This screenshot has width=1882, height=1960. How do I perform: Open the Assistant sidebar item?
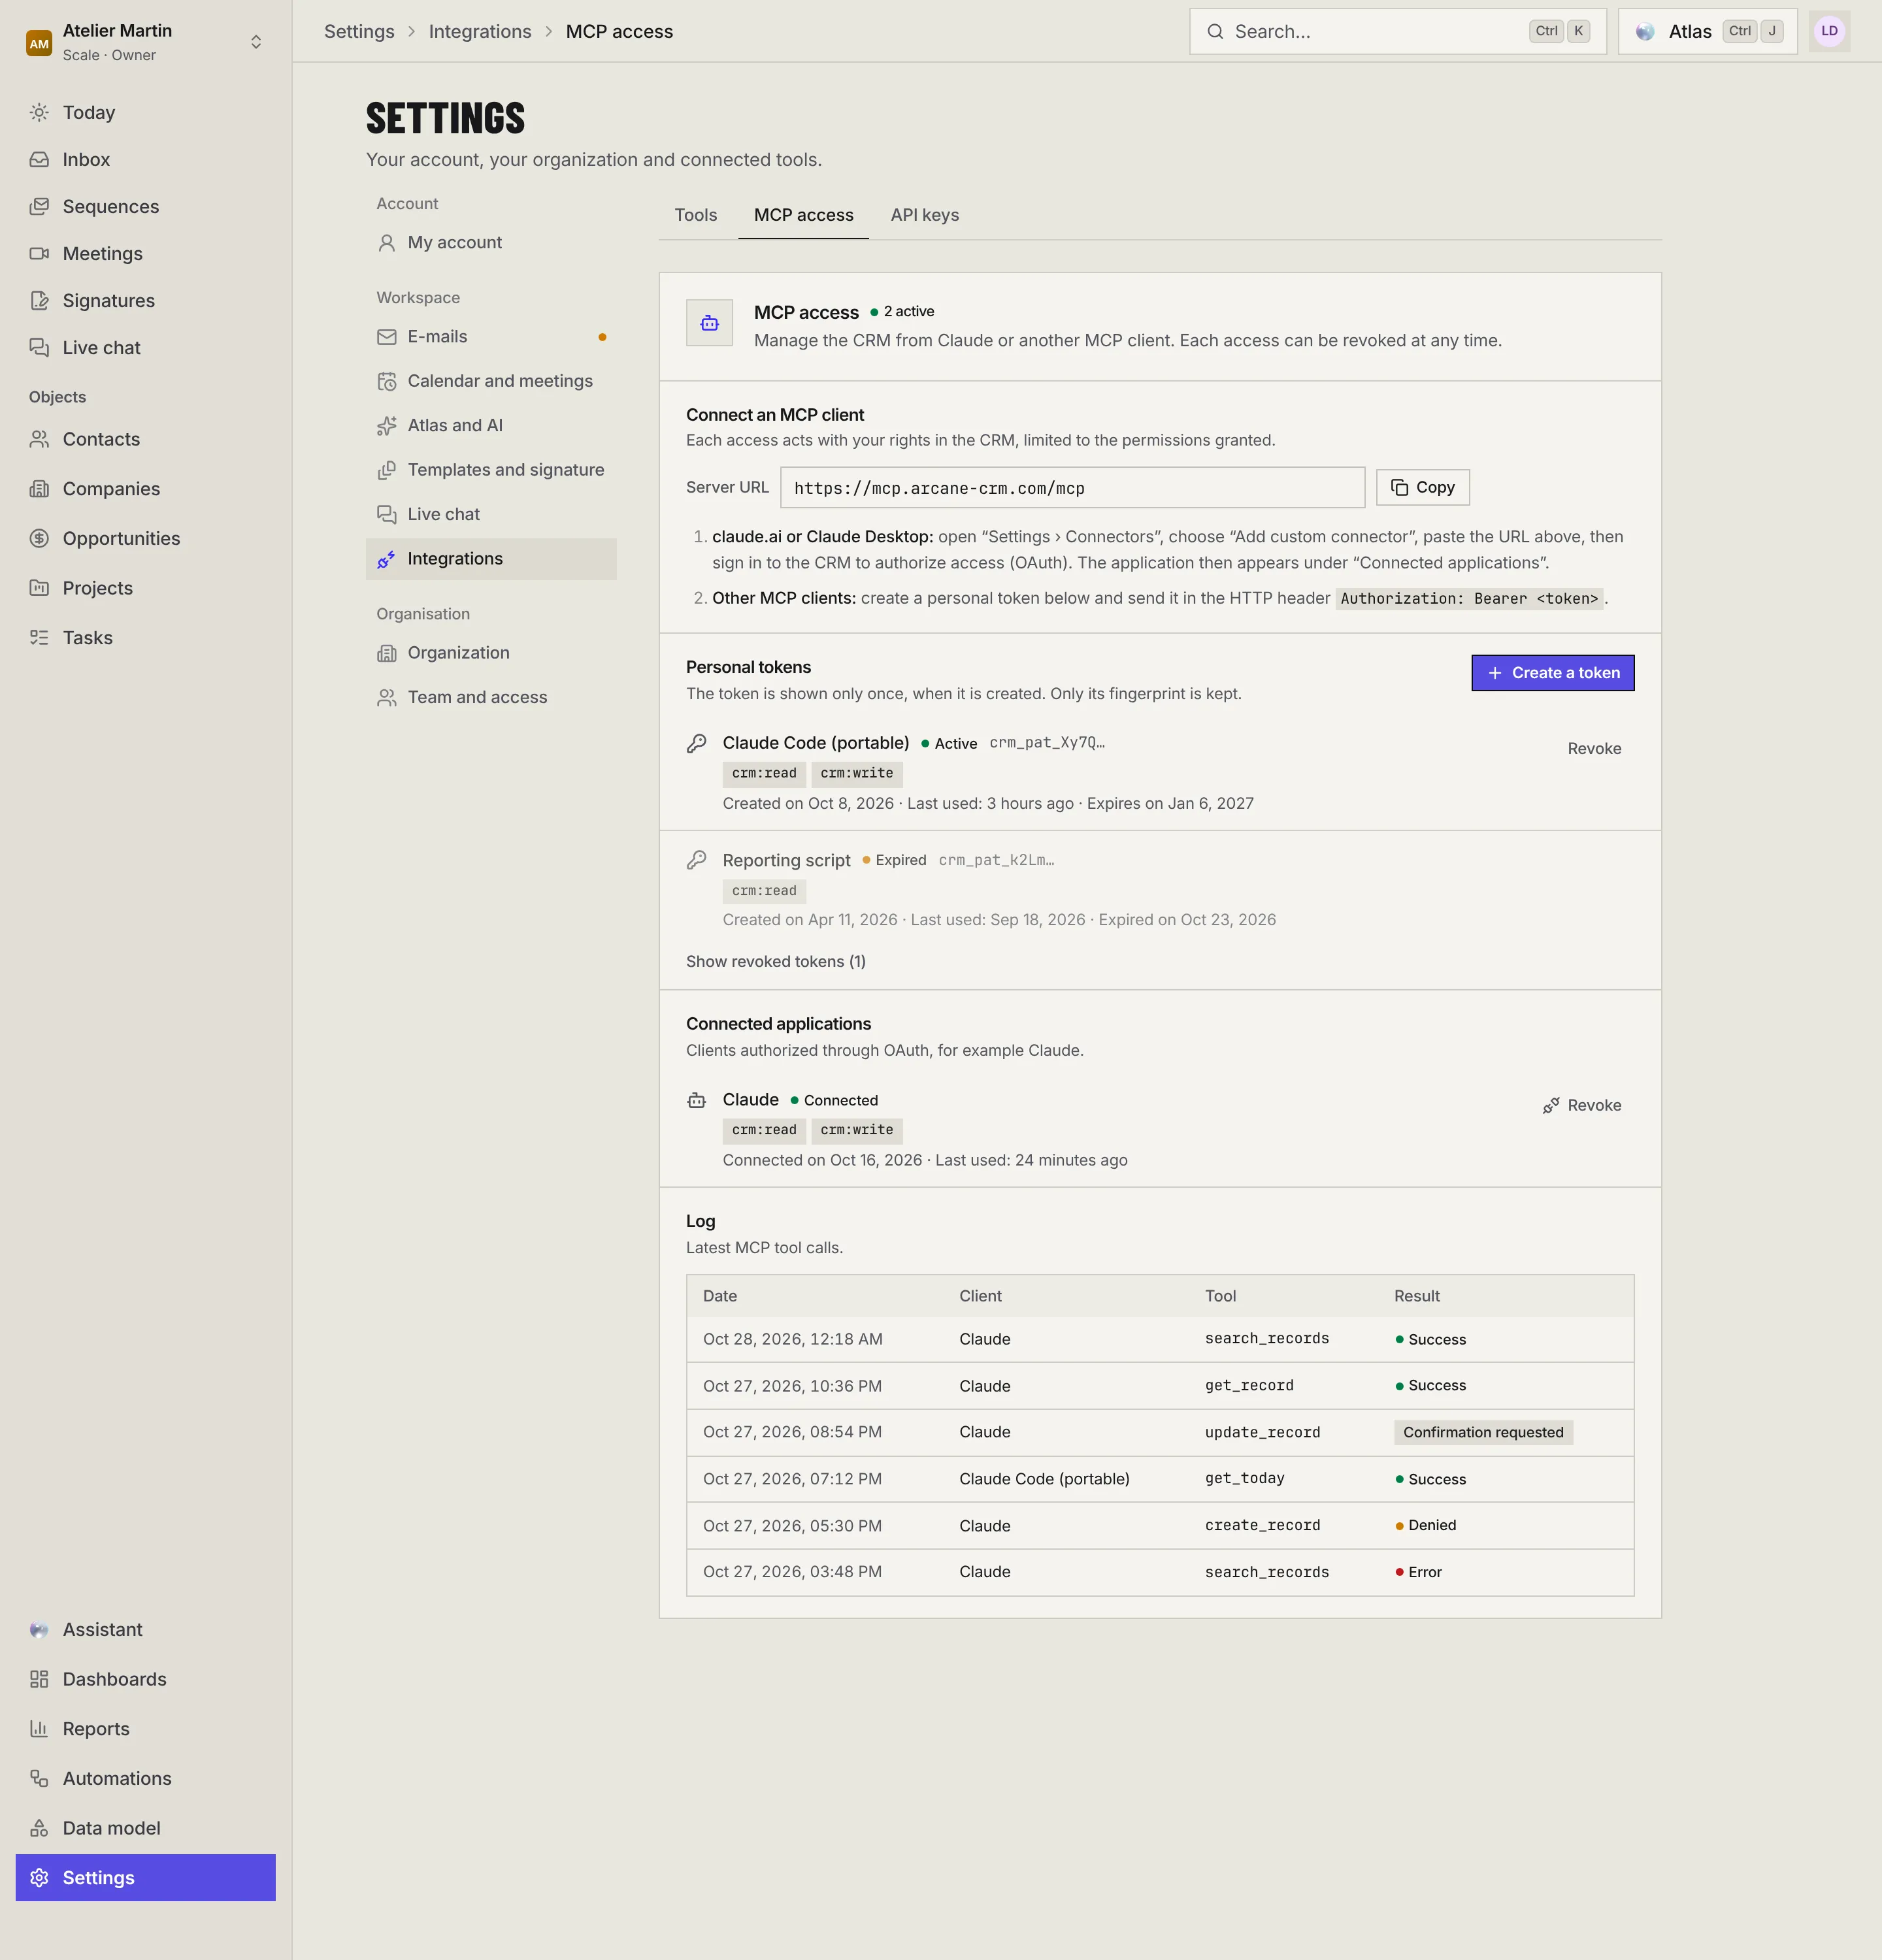[x=146, y=1630]
